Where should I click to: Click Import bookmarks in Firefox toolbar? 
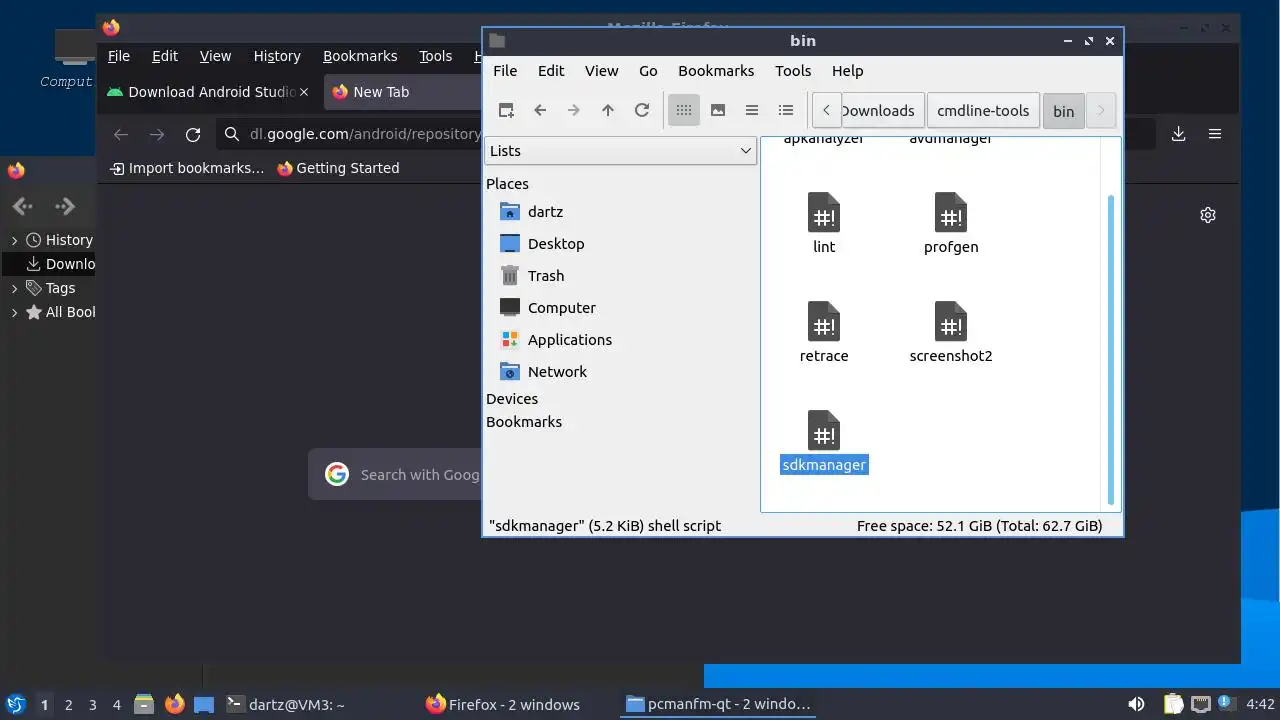(187, 168)
